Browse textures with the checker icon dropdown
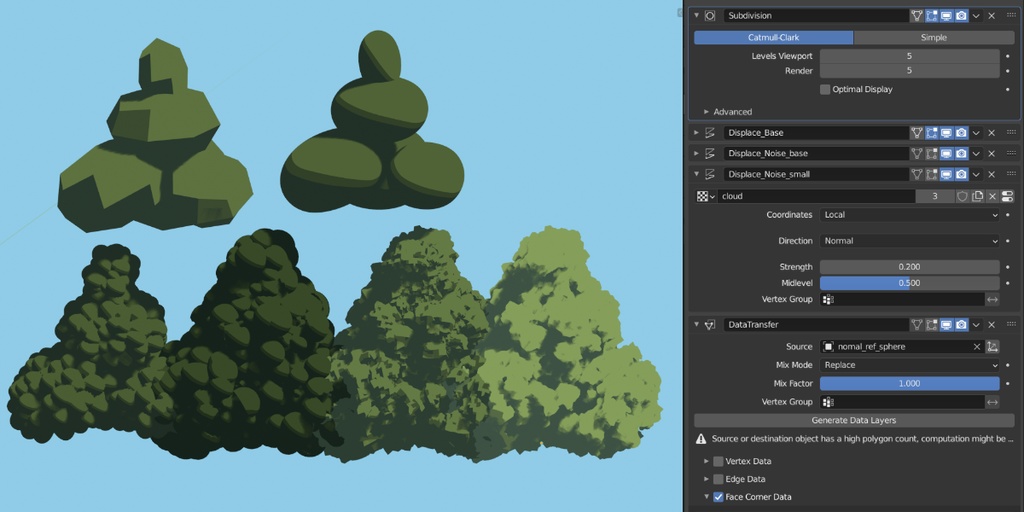Screen dimensions: 1024x512 point(706,196)
